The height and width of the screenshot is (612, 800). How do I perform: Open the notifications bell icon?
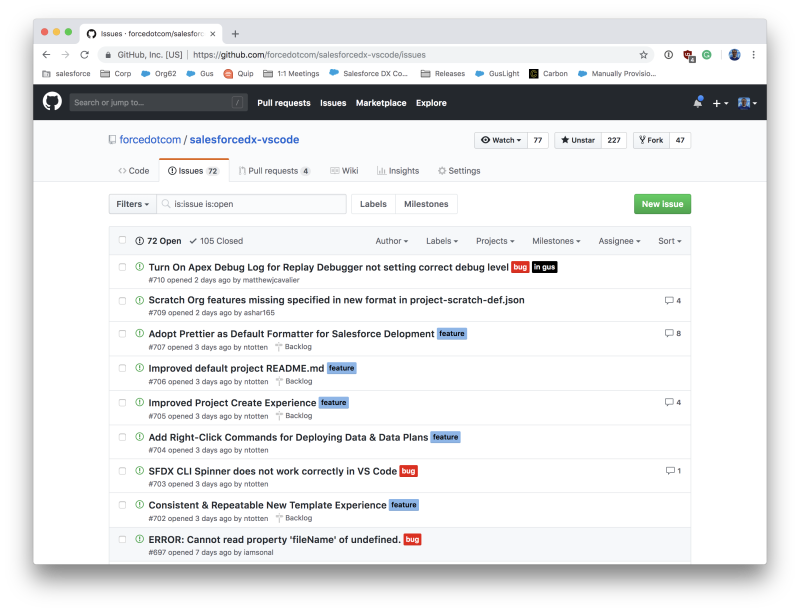pyautogui.click(x=697, y=103)
